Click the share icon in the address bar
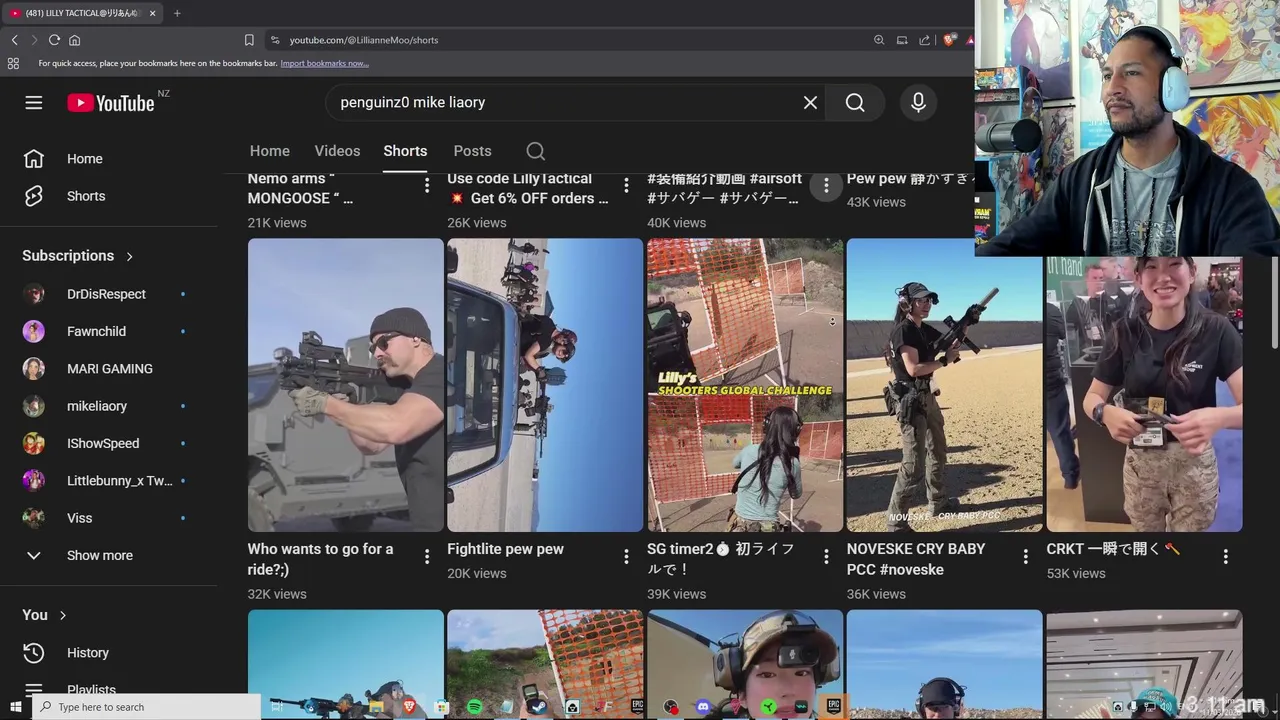This screenshot has width=1280, height=720. click(924, 40)
